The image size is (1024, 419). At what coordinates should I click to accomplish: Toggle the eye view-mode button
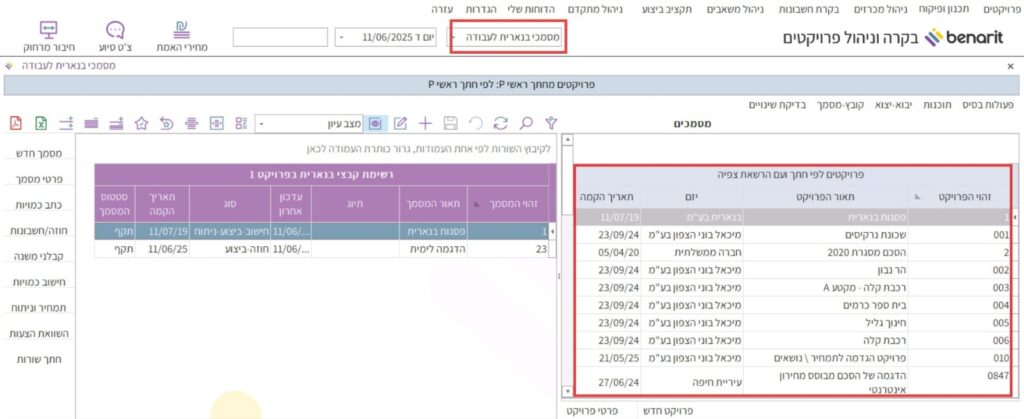376,123
